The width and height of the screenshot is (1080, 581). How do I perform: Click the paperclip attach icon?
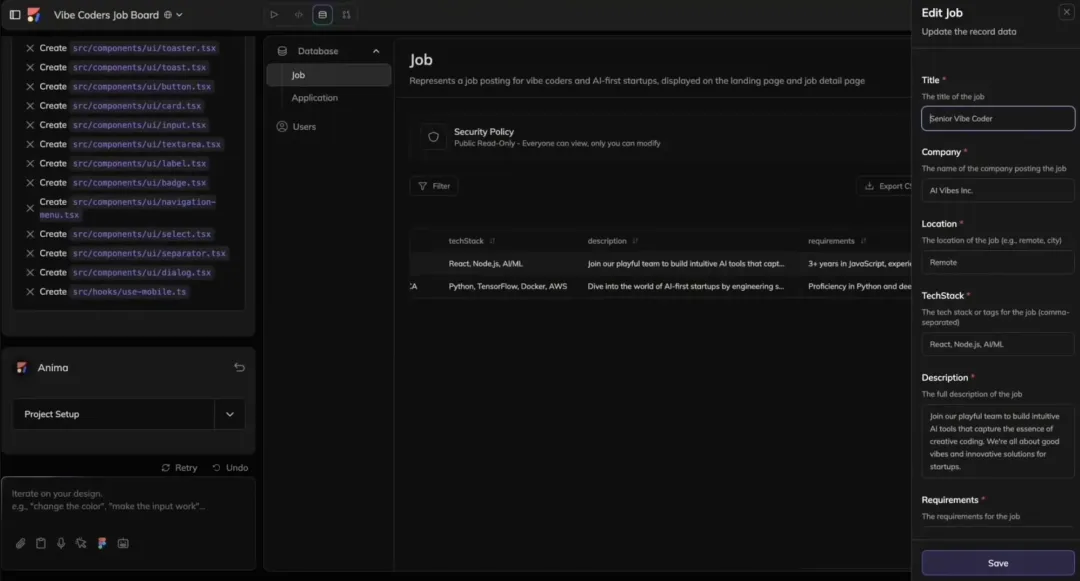(21, 544)
